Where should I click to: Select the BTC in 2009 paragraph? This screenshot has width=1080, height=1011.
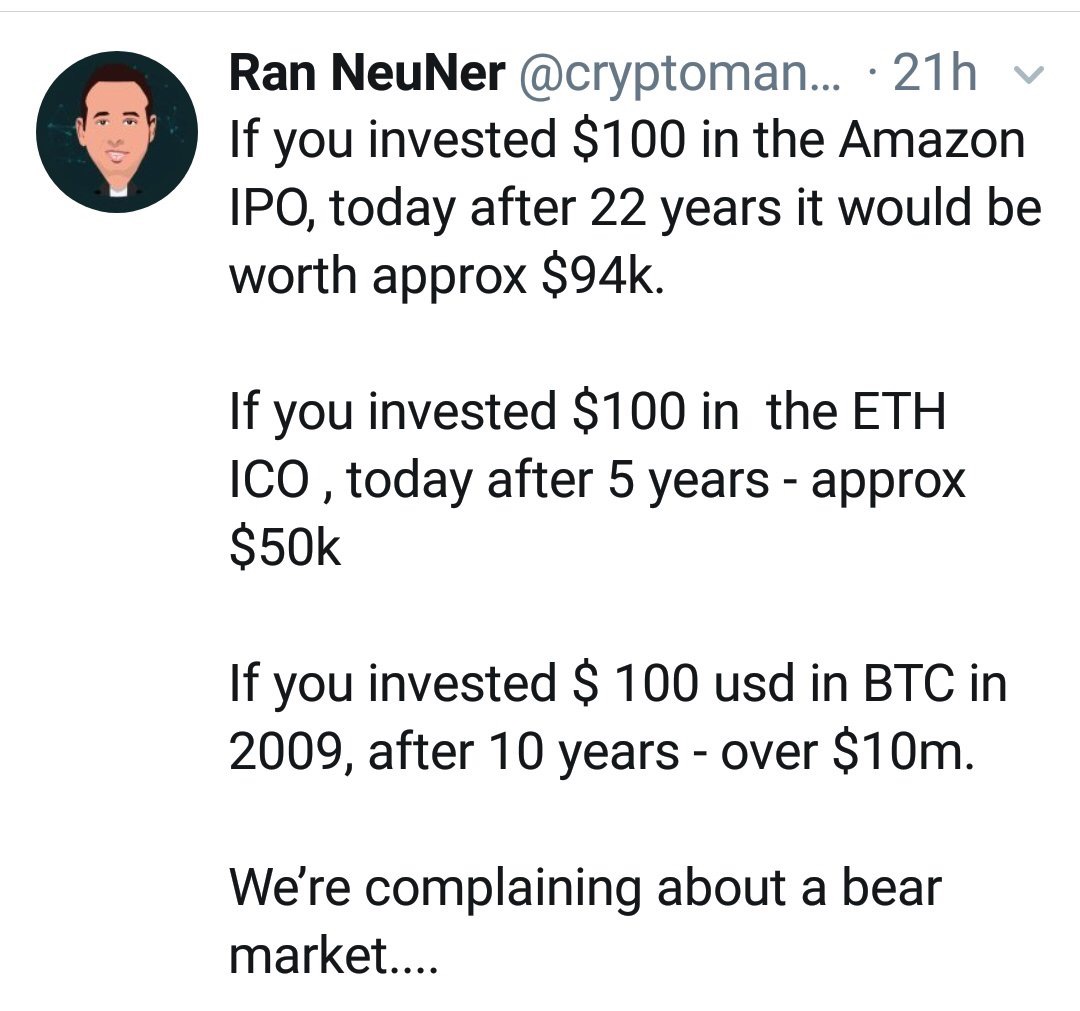click(x=618, y=717)
